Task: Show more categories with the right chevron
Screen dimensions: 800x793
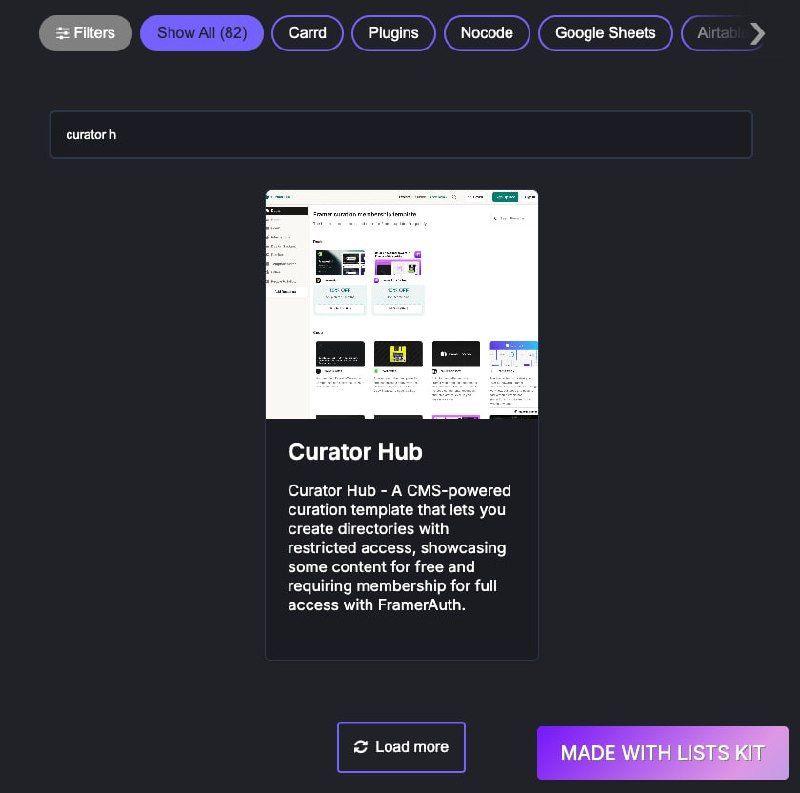Action: (x=758, y=34)
